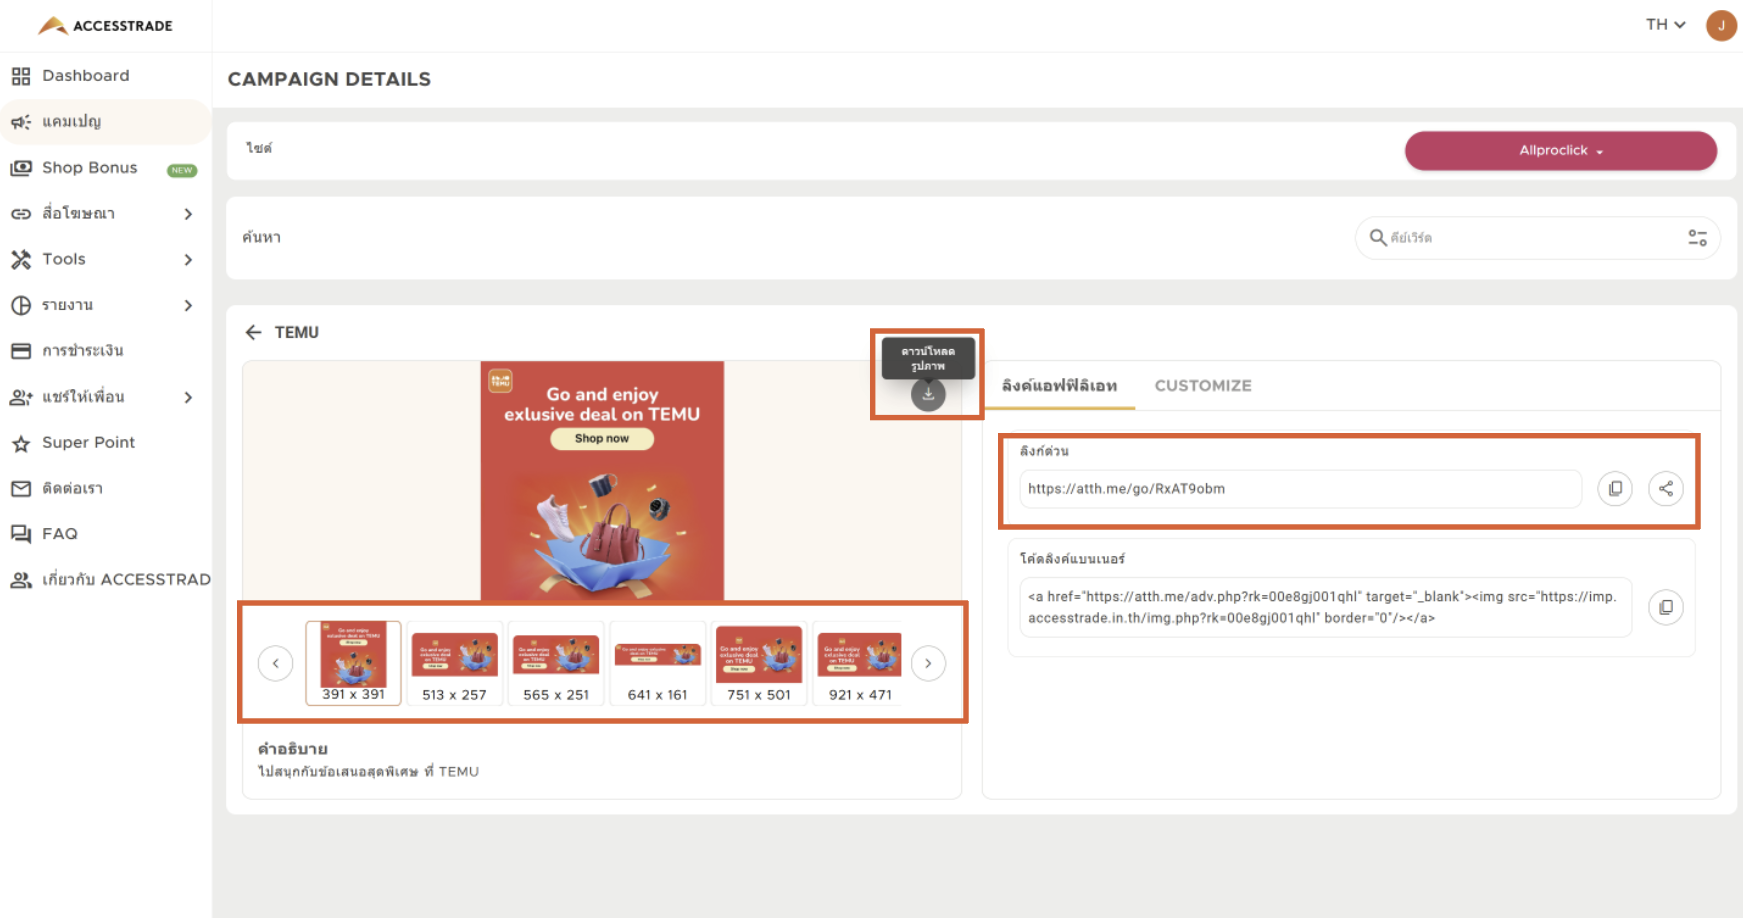The height and width of the screenshot is (918, 1743).
Task: Open the user avatar J
Action: (1721, 25)
